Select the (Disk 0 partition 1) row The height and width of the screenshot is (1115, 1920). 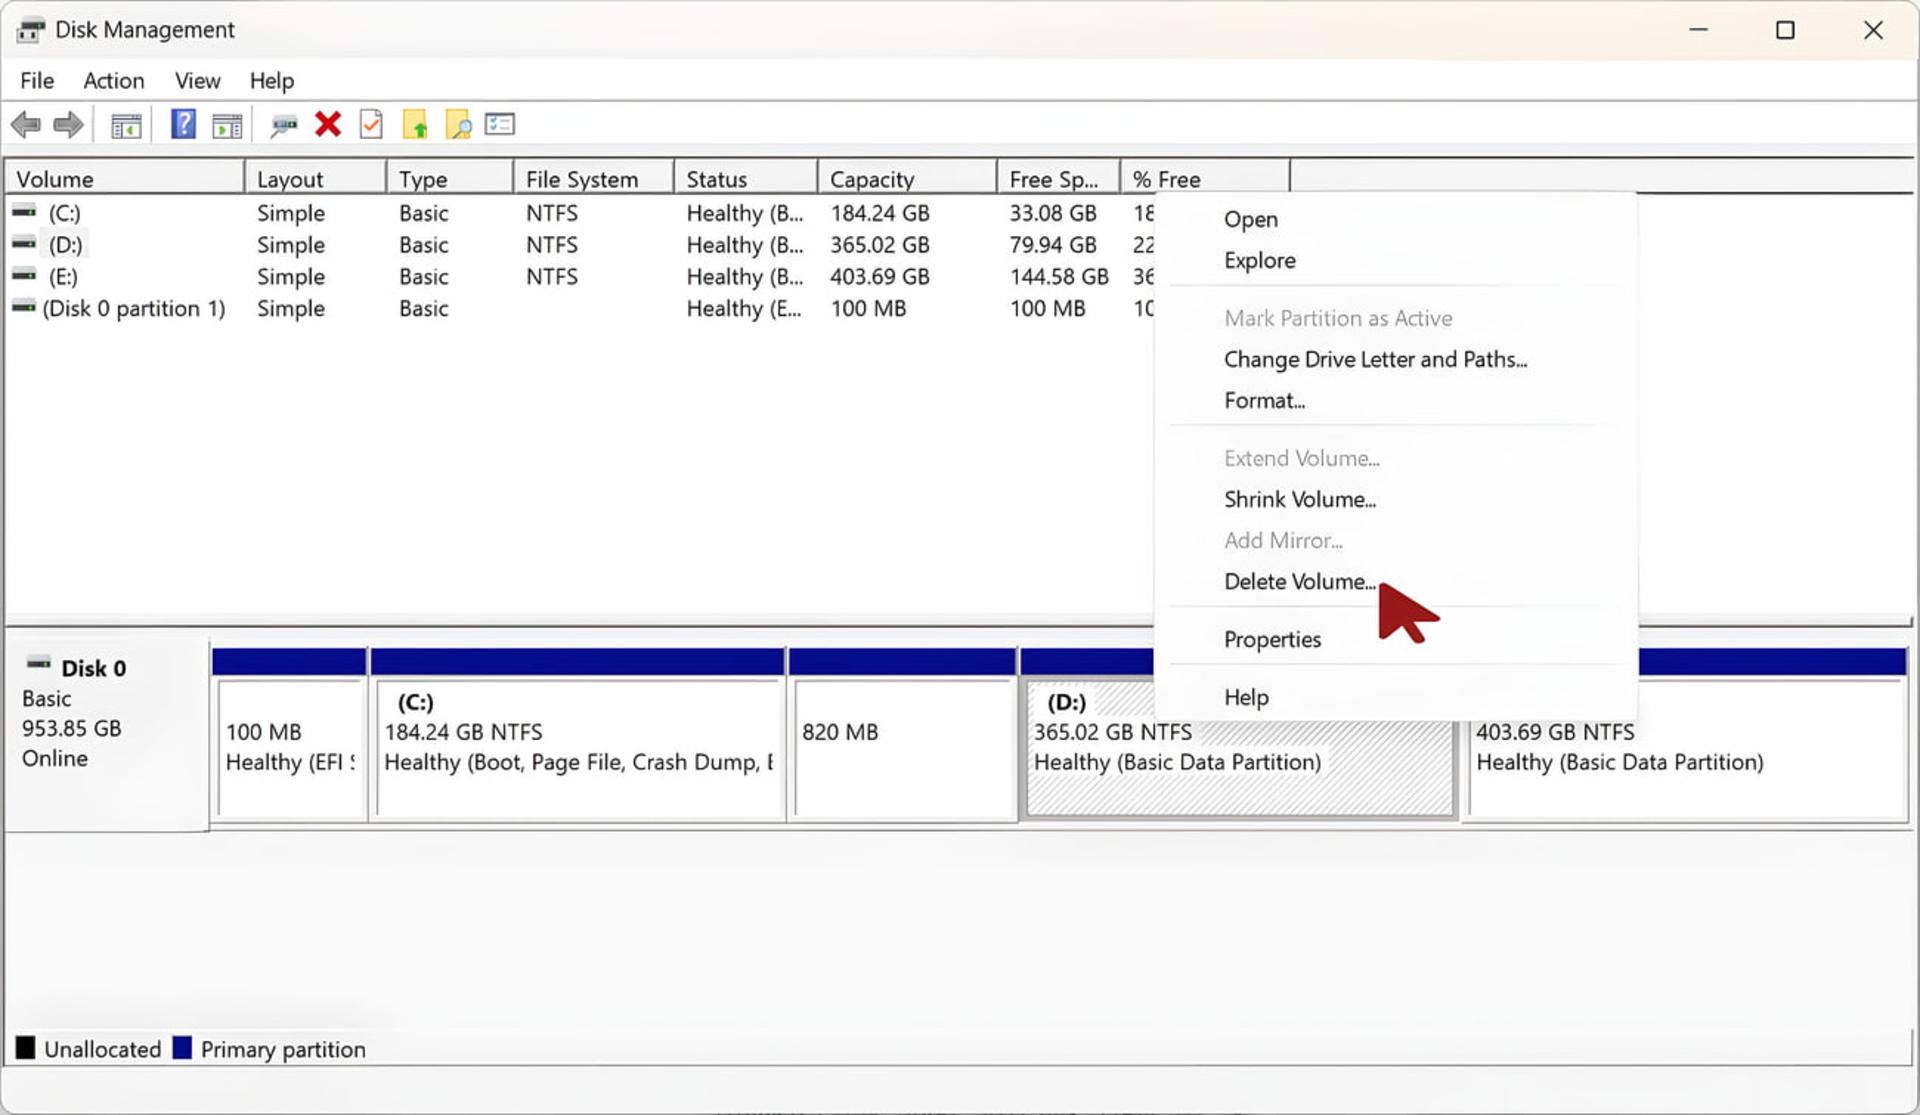[580, 308]
